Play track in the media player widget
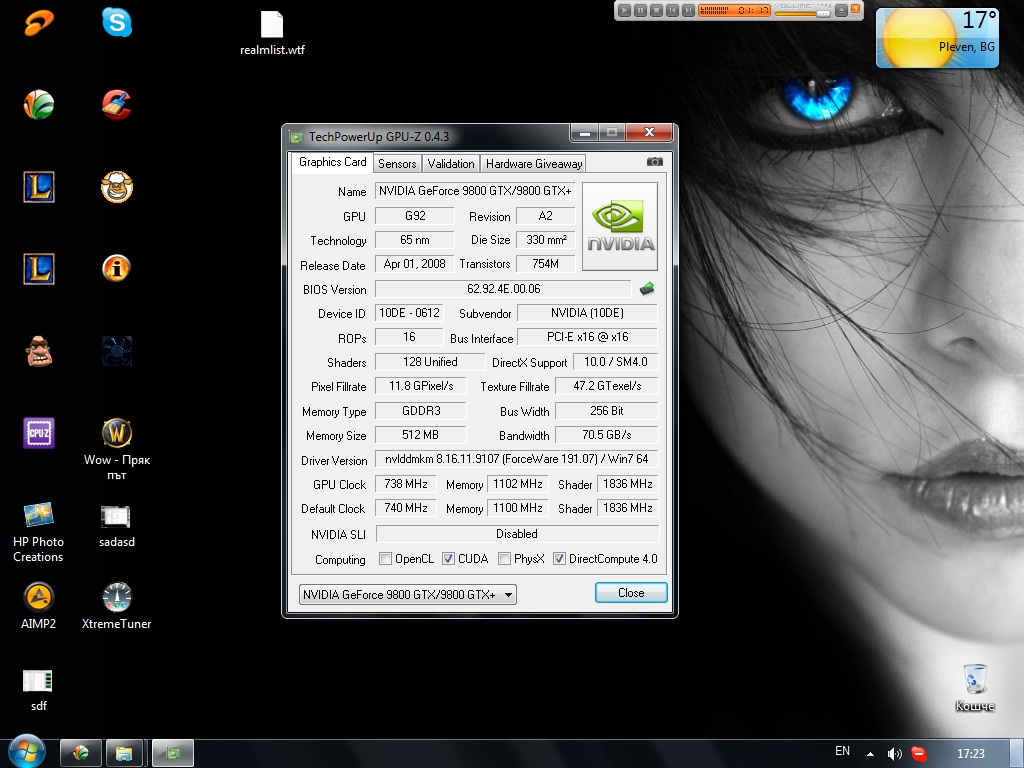Viewport: 1024px width, 768px height. 624,10
